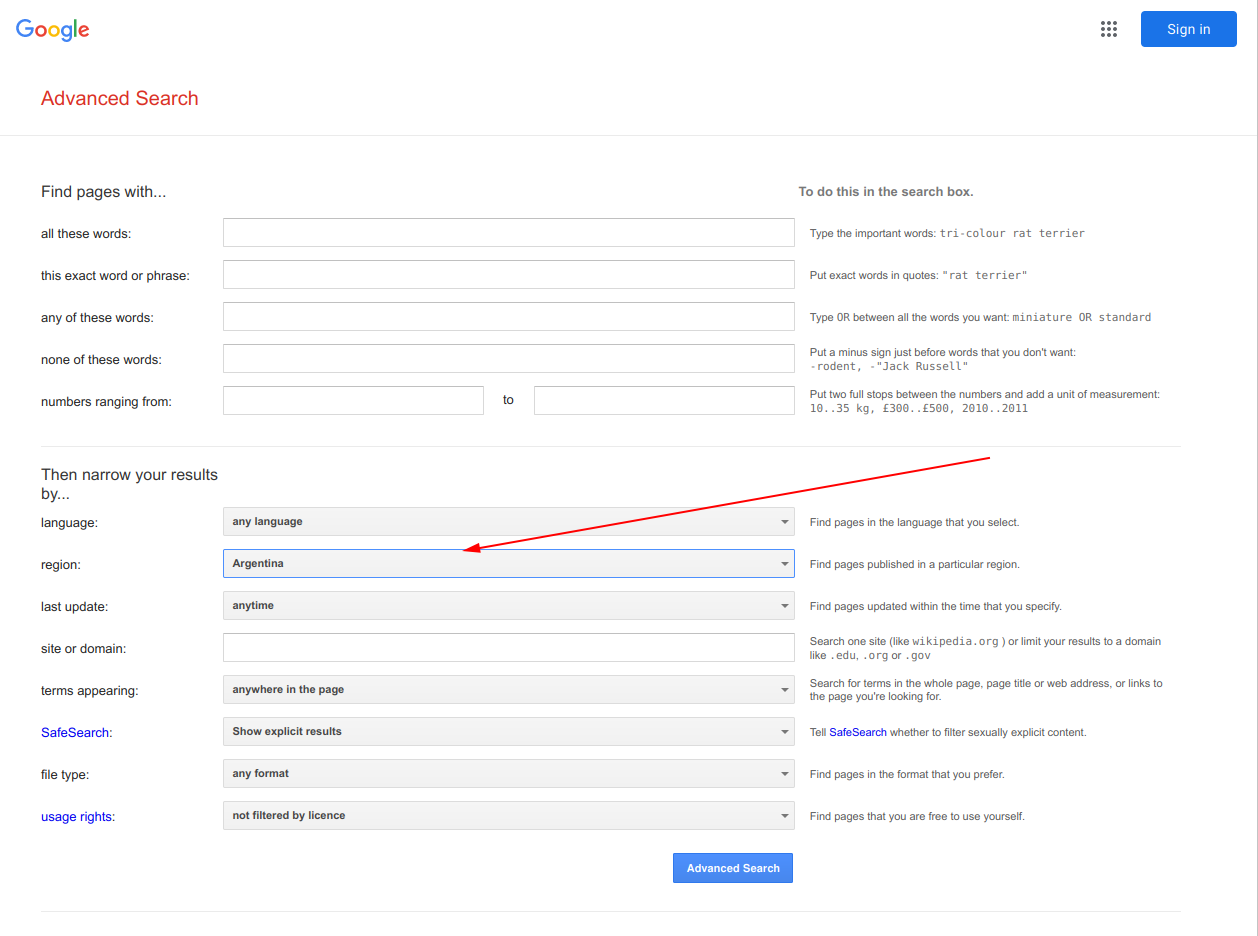The width and height of the screenshot is (1258, 936).
Task: Click SafeSearch link in the description text
Action: coord(858,732)
